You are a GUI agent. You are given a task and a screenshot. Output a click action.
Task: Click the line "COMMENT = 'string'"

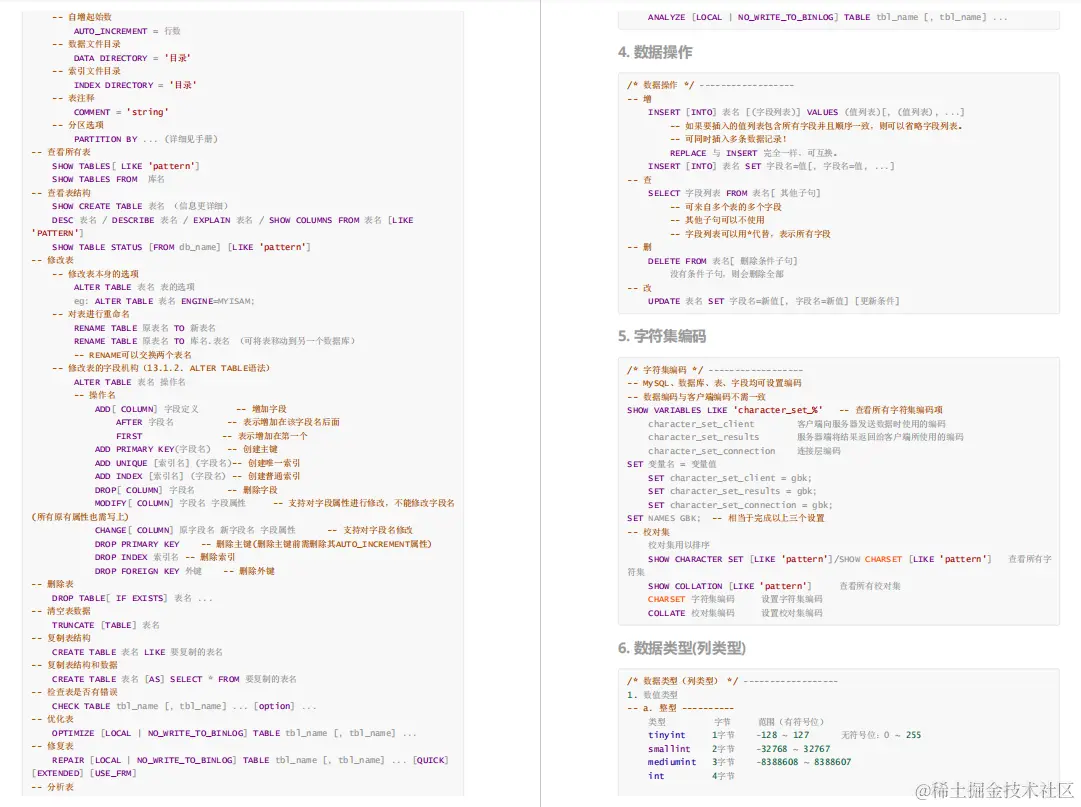(x=121, y=112)
